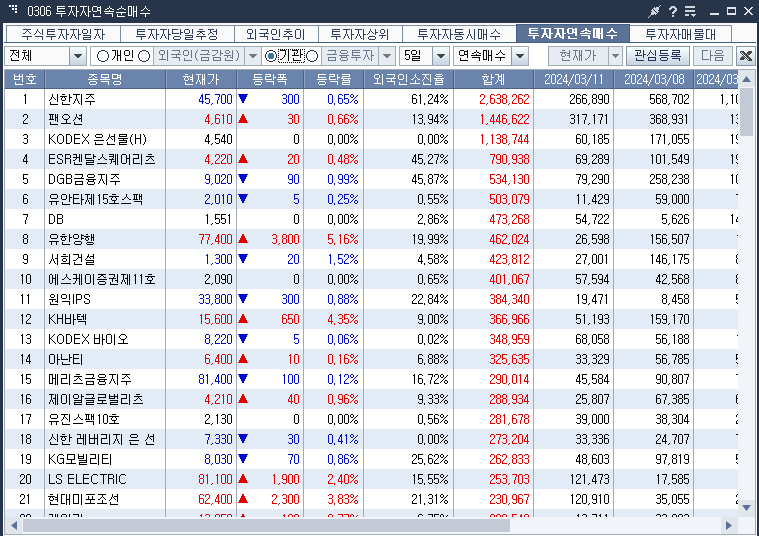Select the 금융투자 radio button
This screenshot has width=759, height=536.
pyautogui.click(x=312, y=56)
